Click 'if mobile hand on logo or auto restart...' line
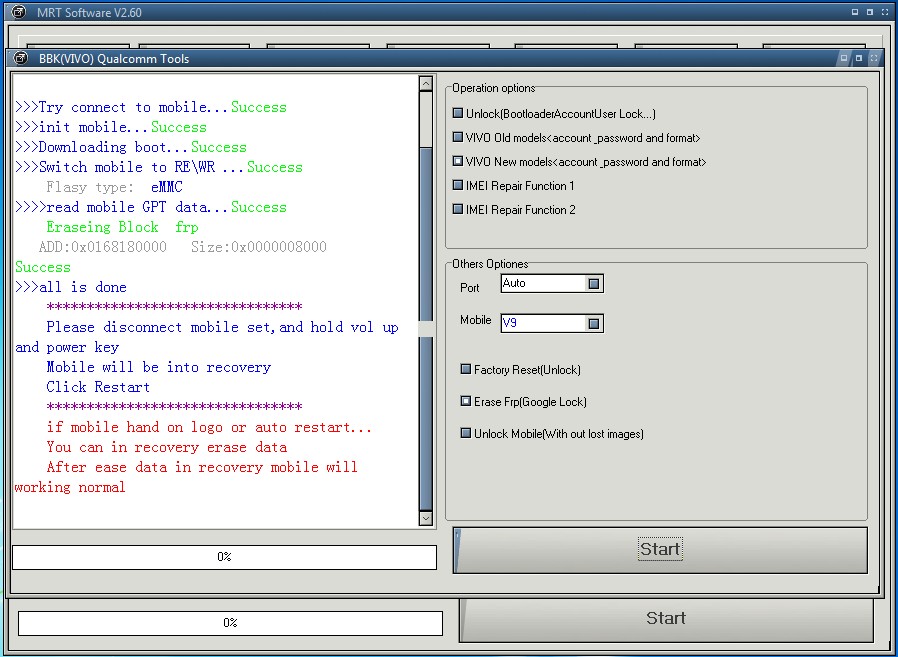Image resolution: width=898 pixels, height=657 pixels. [209, 427]
